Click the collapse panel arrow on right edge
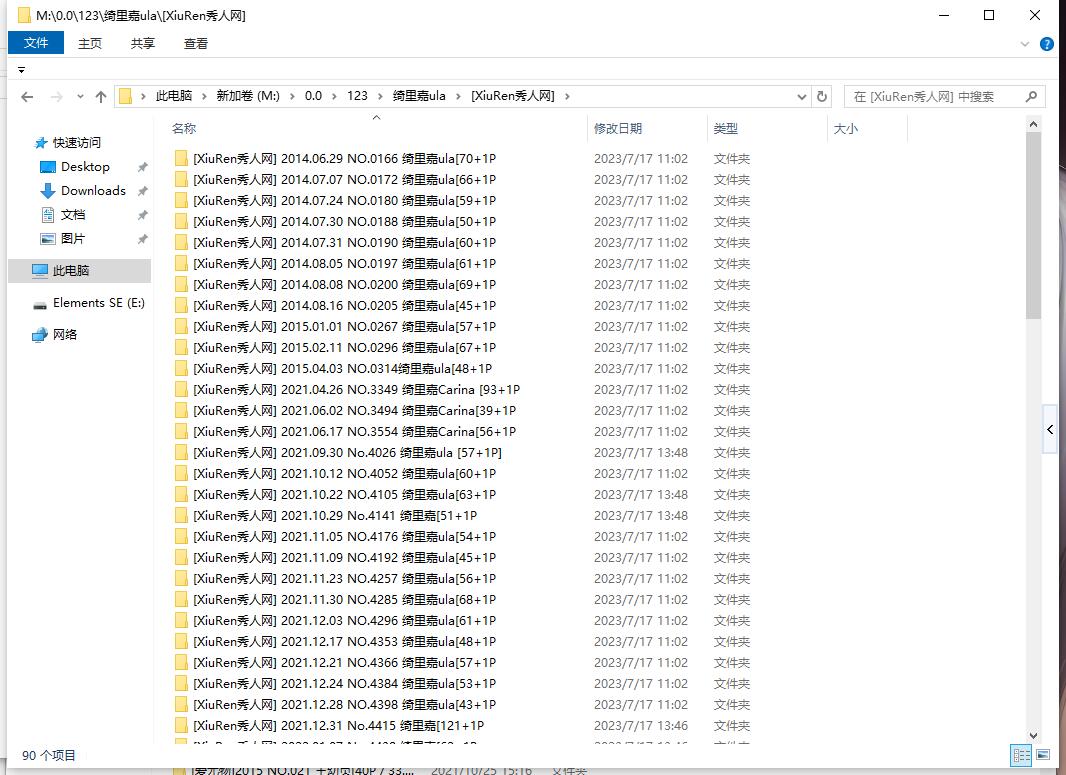The height and width of the screenshot is (775, 1066). [1050, 429]
